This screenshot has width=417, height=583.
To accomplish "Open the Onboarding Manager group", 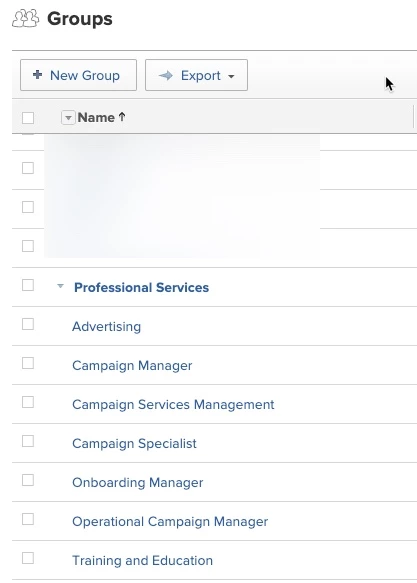I will click(138, 483).
